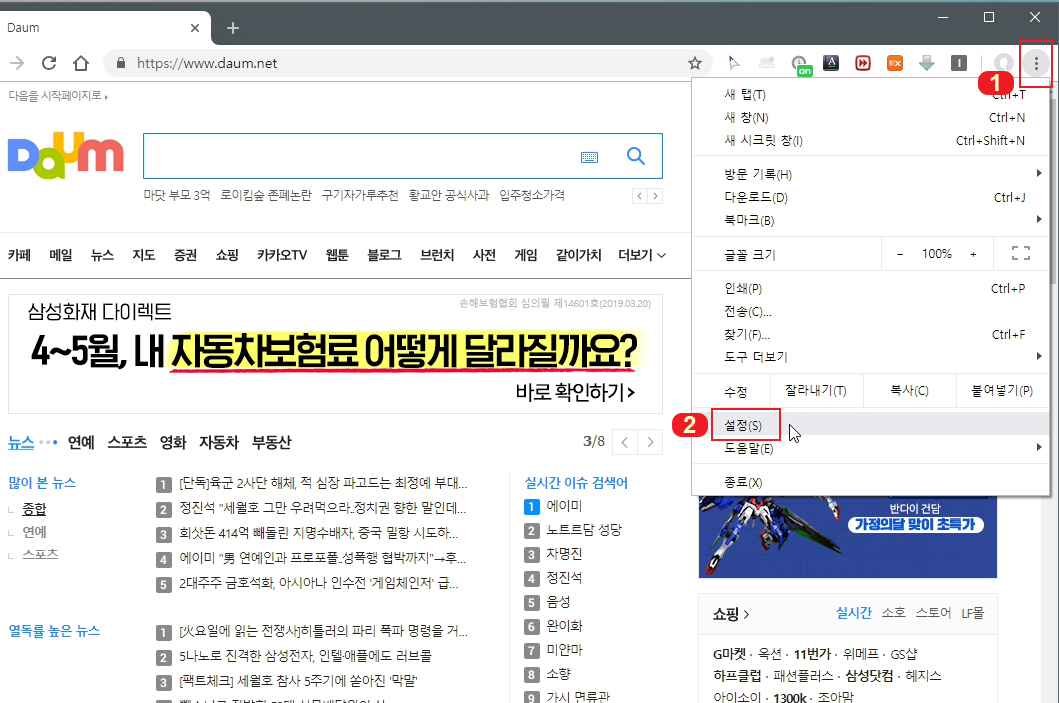Click the Gundam advertisement banner
Viewport: 1059px width, 703px height.
[848, 537]
